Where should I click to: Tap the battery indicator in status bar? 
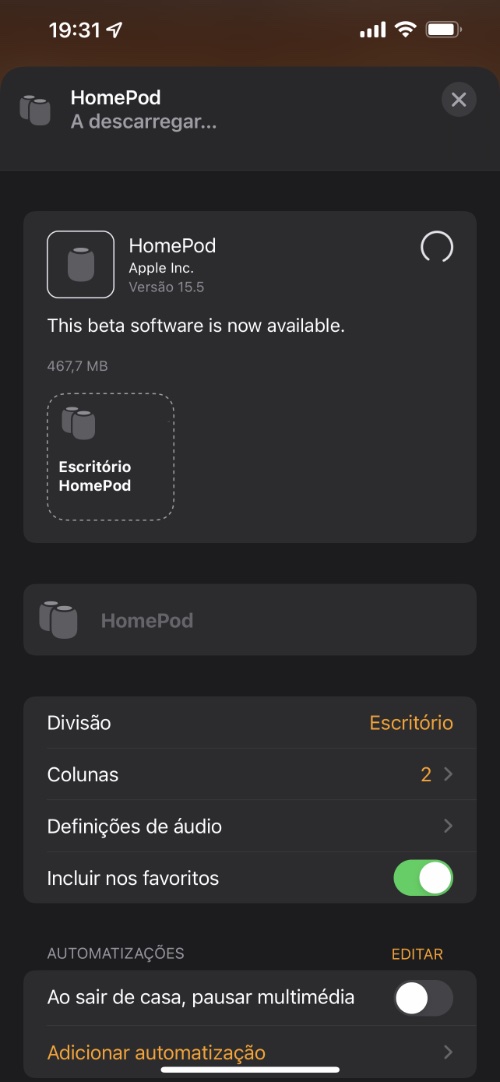click(444, 30)
